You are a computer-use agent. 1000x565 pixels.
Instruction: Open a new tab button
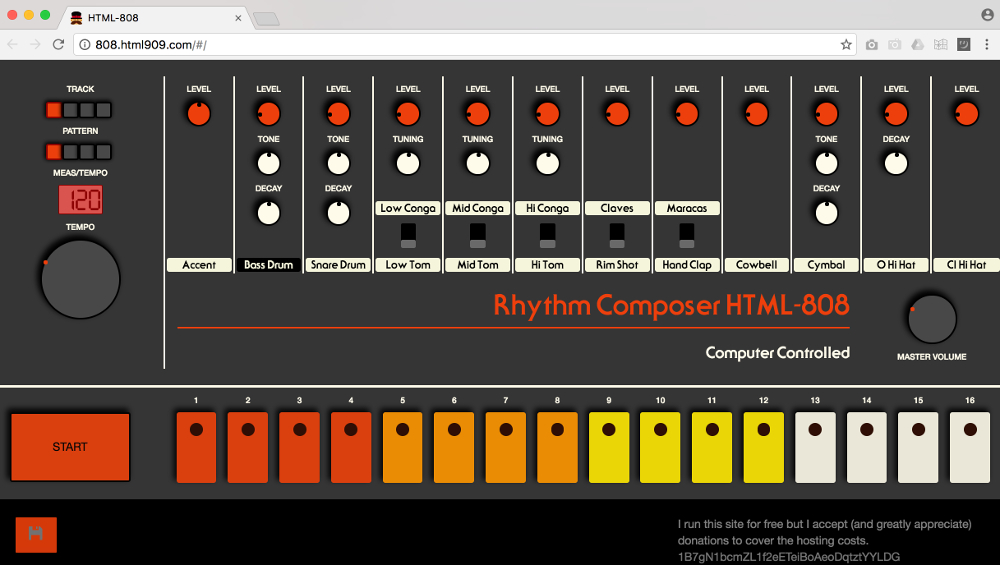(x=267, y=19)
